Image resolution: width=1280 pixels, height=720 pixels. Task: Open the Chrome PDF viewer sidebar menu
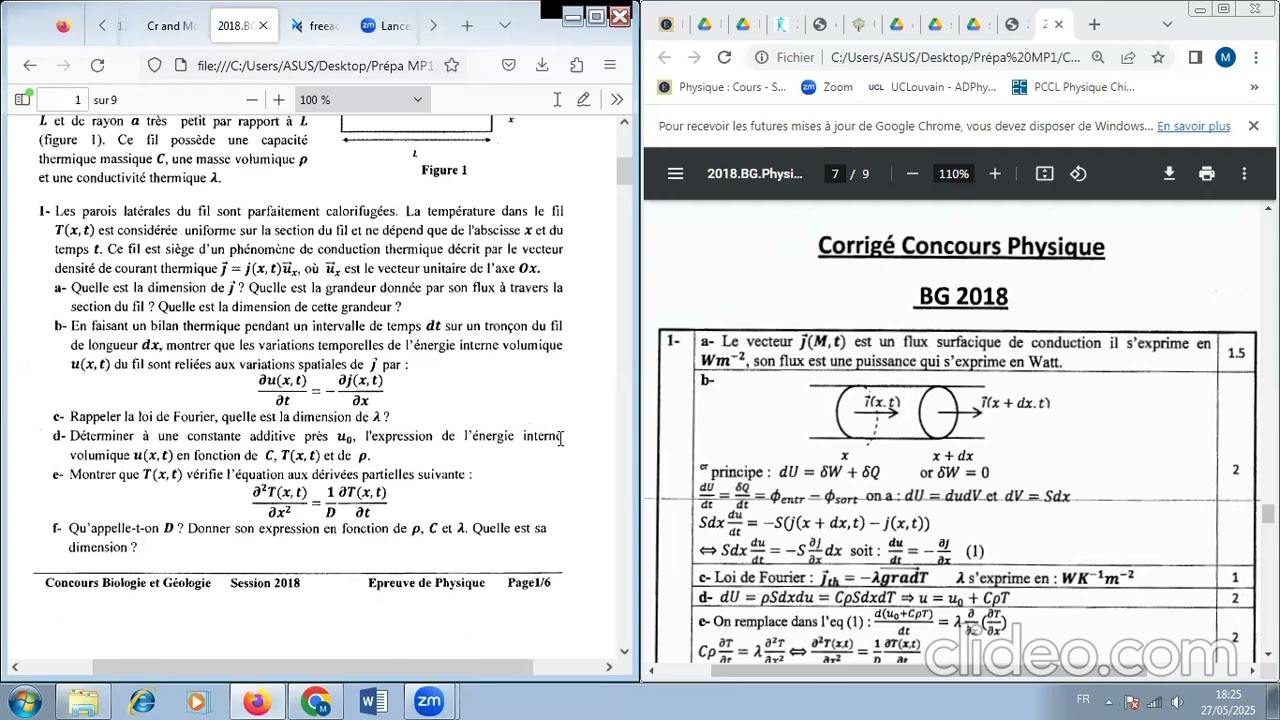(675, 173)
